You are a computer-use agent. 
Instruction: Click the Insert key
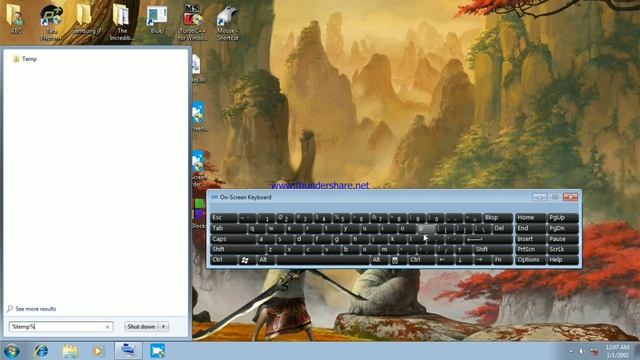530,239
